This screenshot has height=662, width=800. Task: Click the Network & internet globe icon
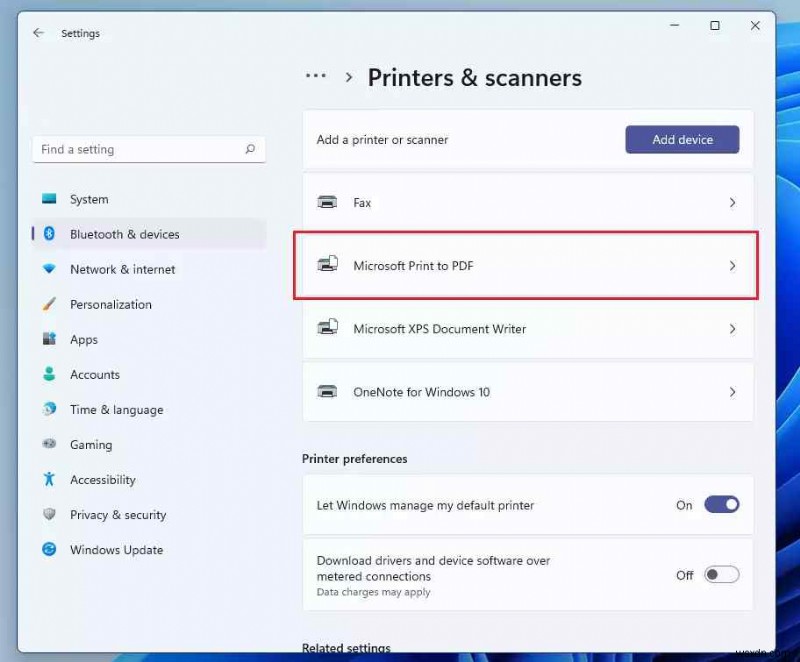(x=50, y=269)
